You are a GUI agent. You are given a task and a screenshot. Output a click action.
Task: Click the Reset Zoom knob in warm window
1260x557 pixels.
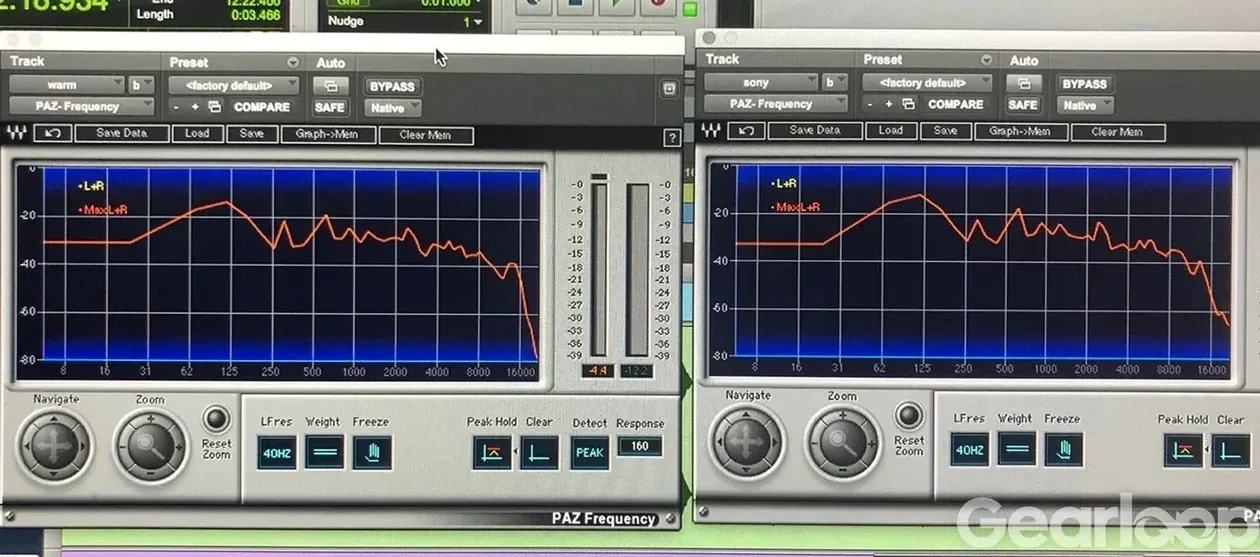tap(215, 418)
